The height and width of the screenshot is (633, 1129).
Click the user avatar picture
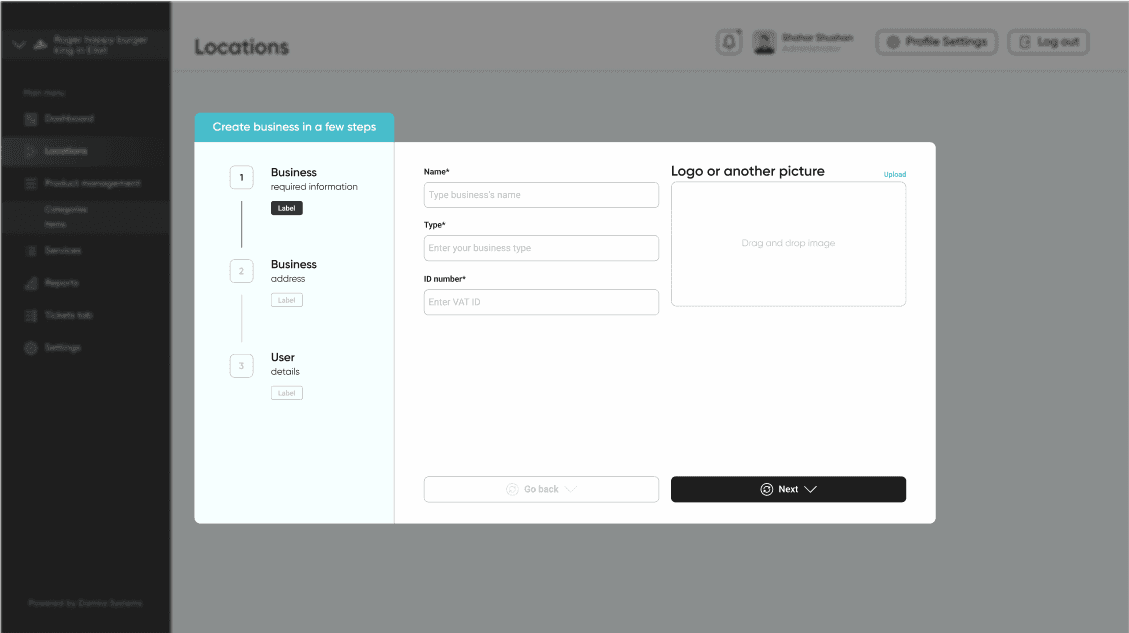(764, 42)
